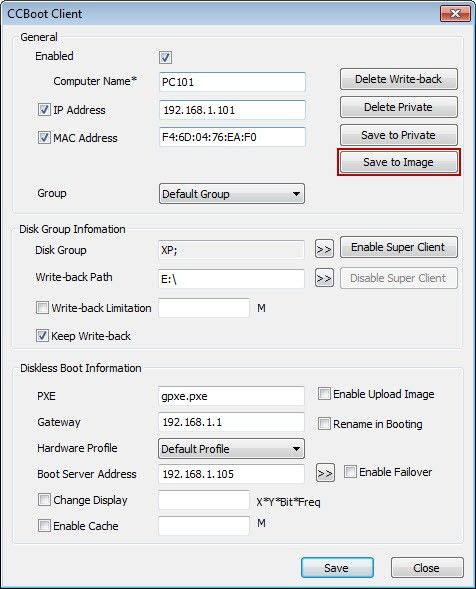Uncheck the IP Address checkbox
The image size is (476, 589).
point(44,110)
